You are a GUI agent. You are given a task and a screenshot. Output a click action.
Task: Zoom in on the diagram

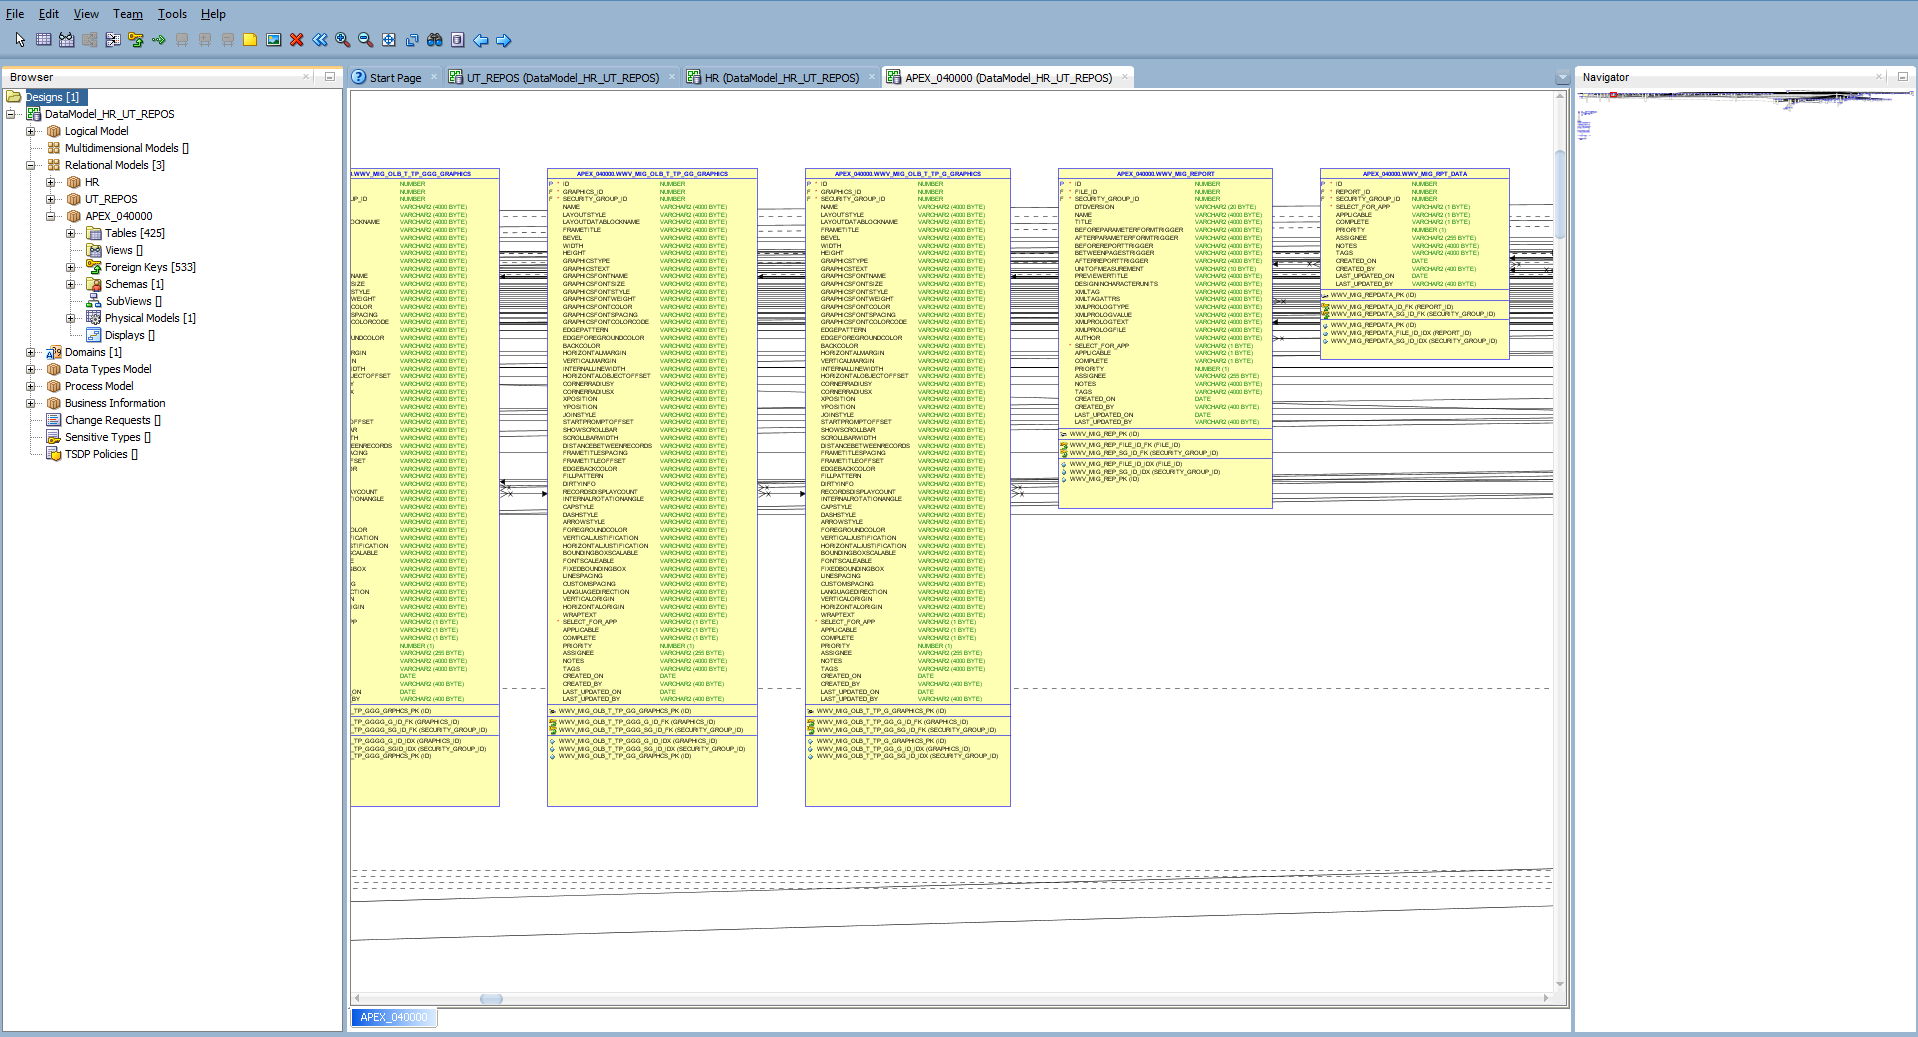click(x=342, y=40)
